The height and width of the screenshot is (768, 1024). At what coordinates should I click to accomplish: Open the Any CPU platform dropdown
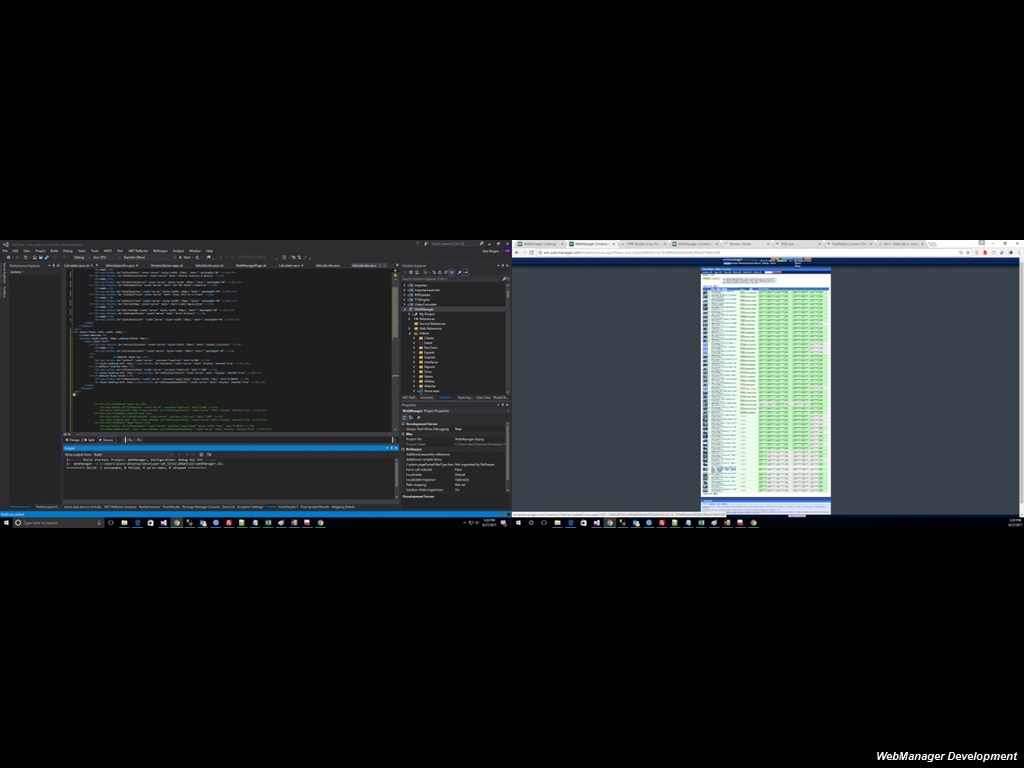[100, 257]
